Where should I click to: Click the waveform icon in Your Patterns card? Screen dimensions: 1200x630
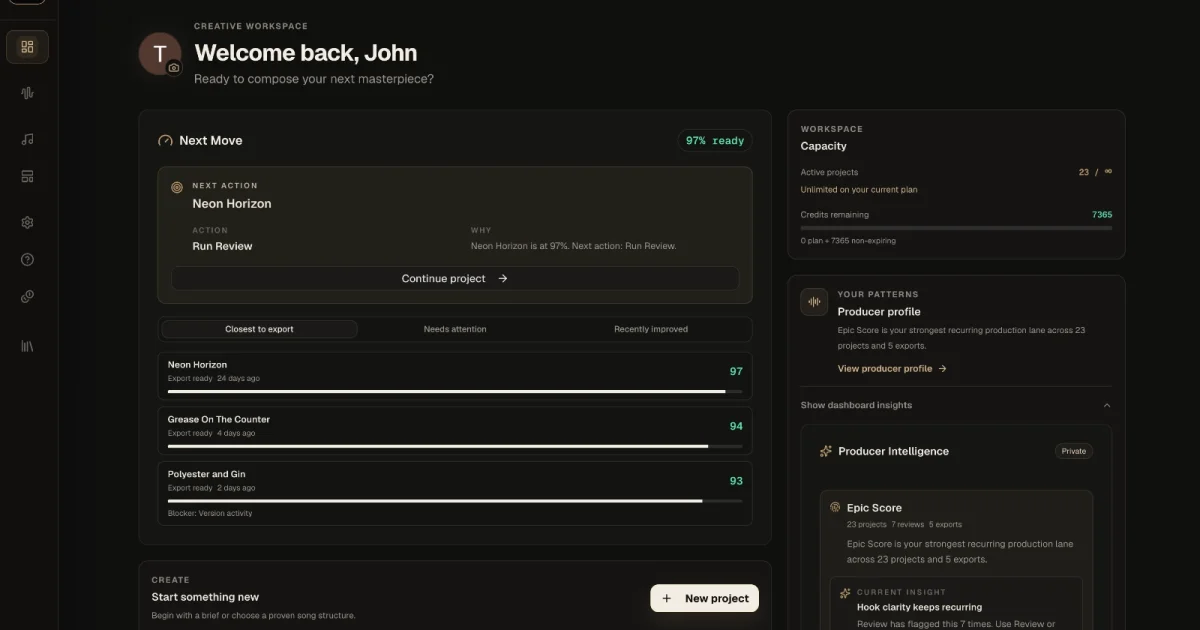[814, 302]
